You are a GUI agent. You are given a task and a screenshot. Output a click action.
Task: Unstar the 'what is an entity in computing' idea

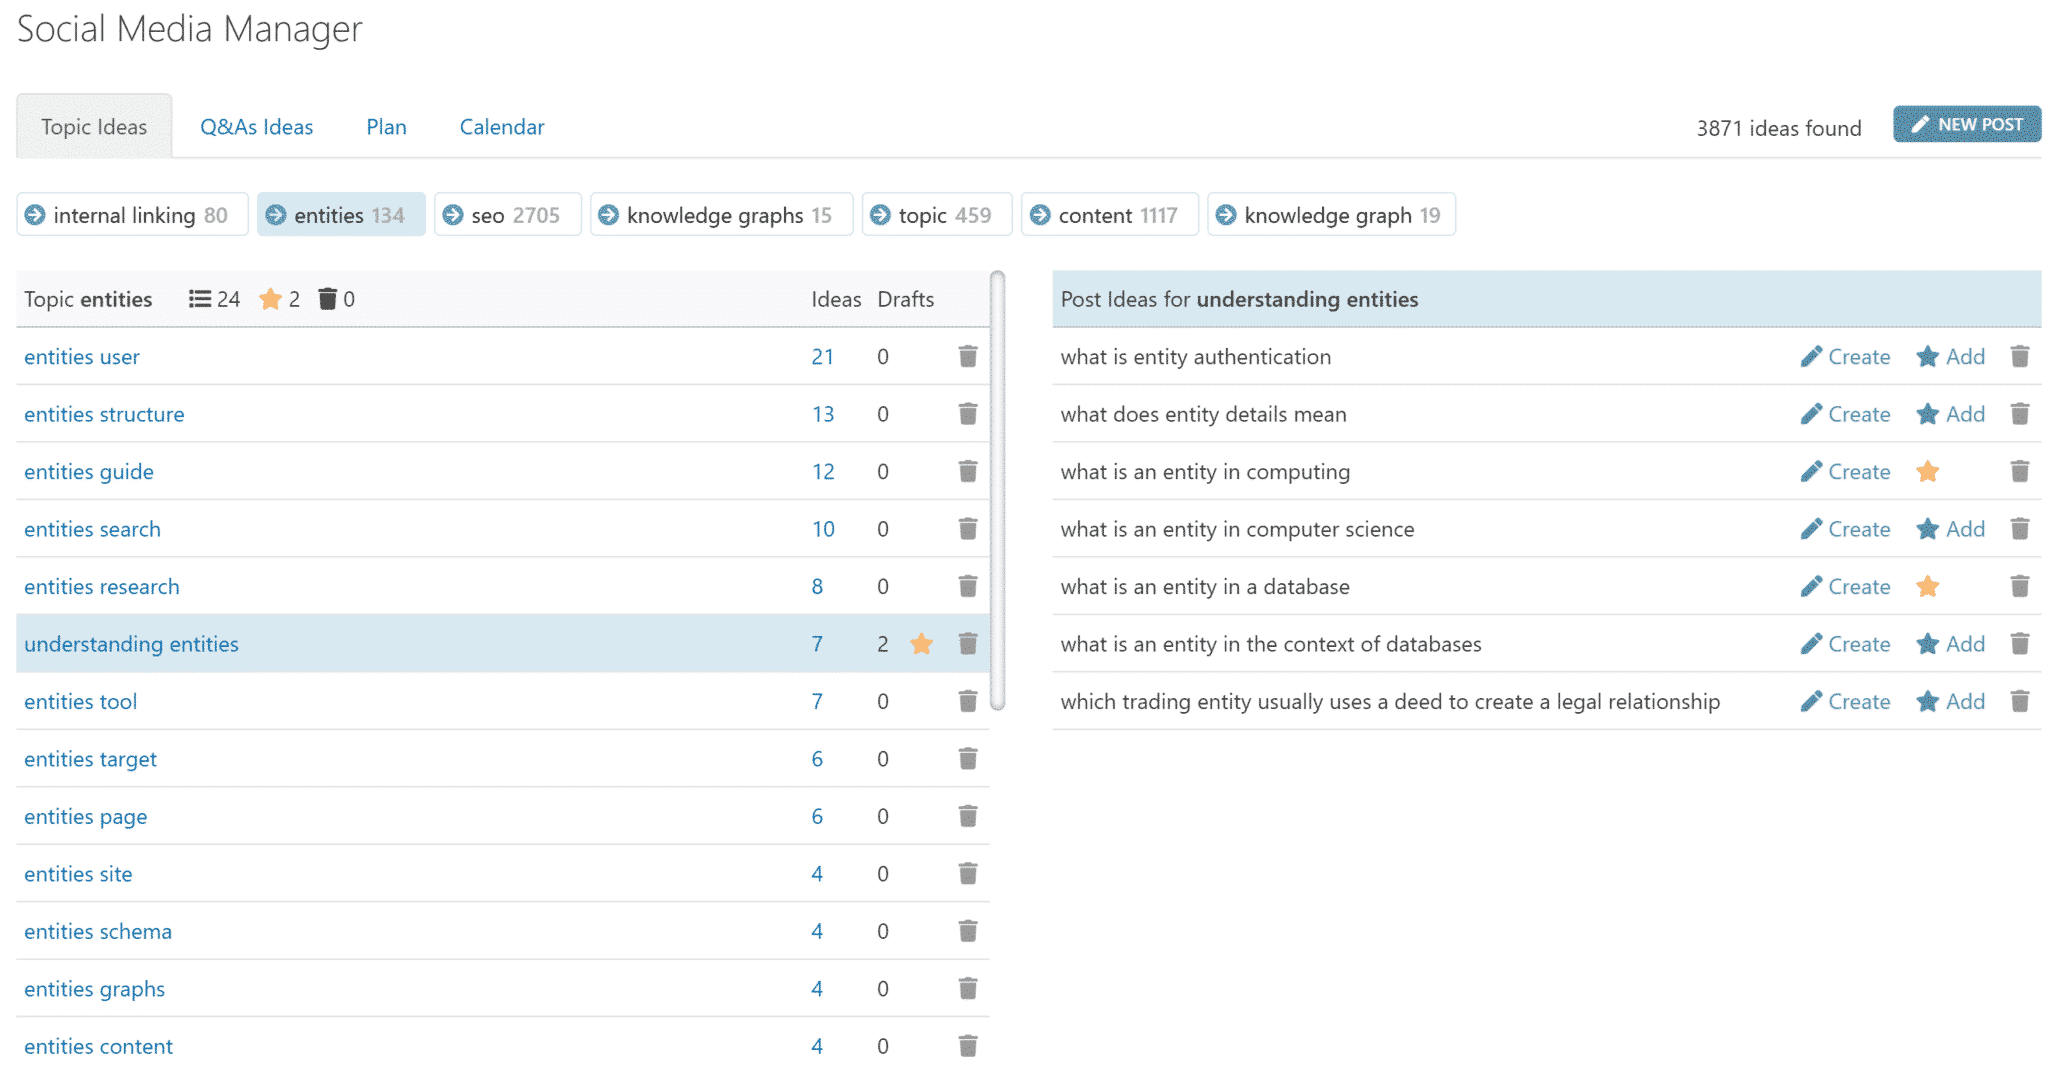pyautogui.click(x=1927, y=472)
